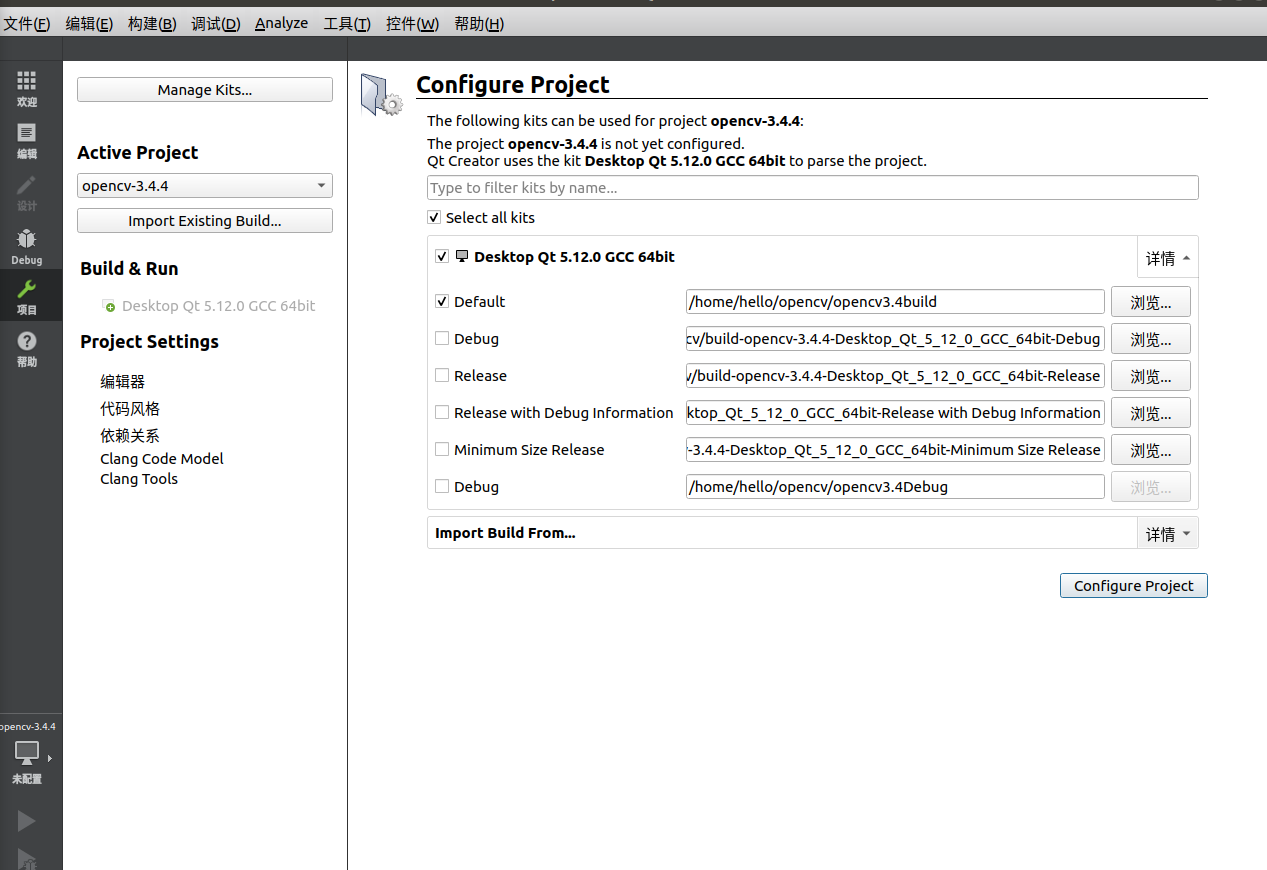Click 浏览 Browse button for Release path

[1151, 376]
